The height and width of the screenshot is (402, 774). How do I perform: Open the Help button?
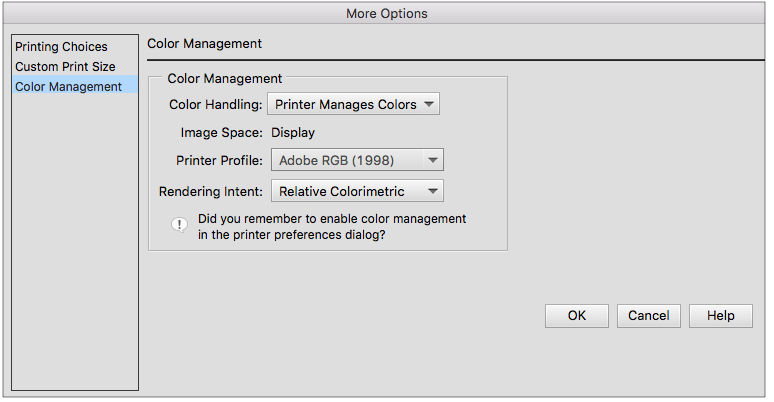721,316
